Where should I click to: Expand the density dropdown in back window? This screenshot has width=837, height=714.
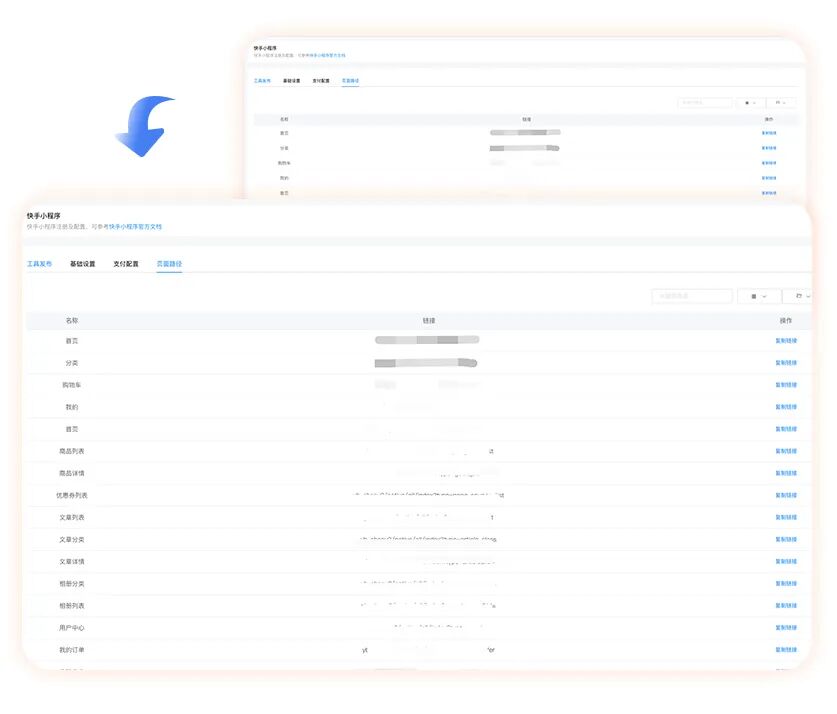tap(750, 102)
